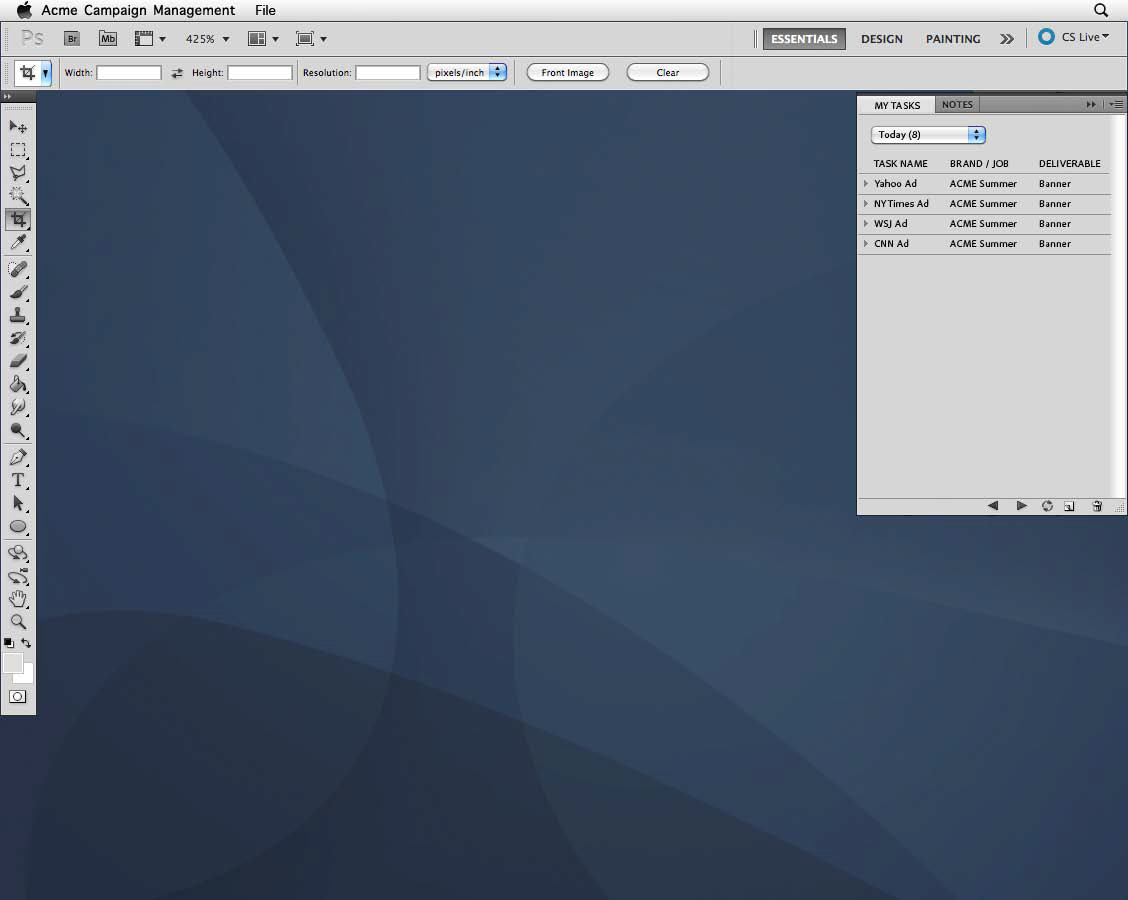The image size is (1128, 900).
Task: Toggle Quick Mask mode
Action: click(x=18, y=696)
